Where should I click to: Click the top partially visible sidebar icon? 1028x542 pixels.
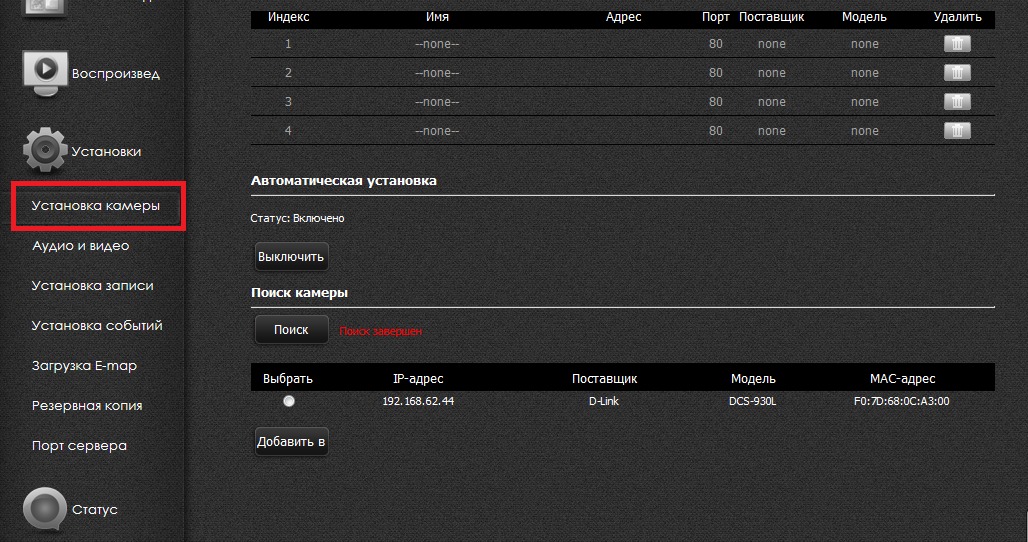click(x=46, y=8)
